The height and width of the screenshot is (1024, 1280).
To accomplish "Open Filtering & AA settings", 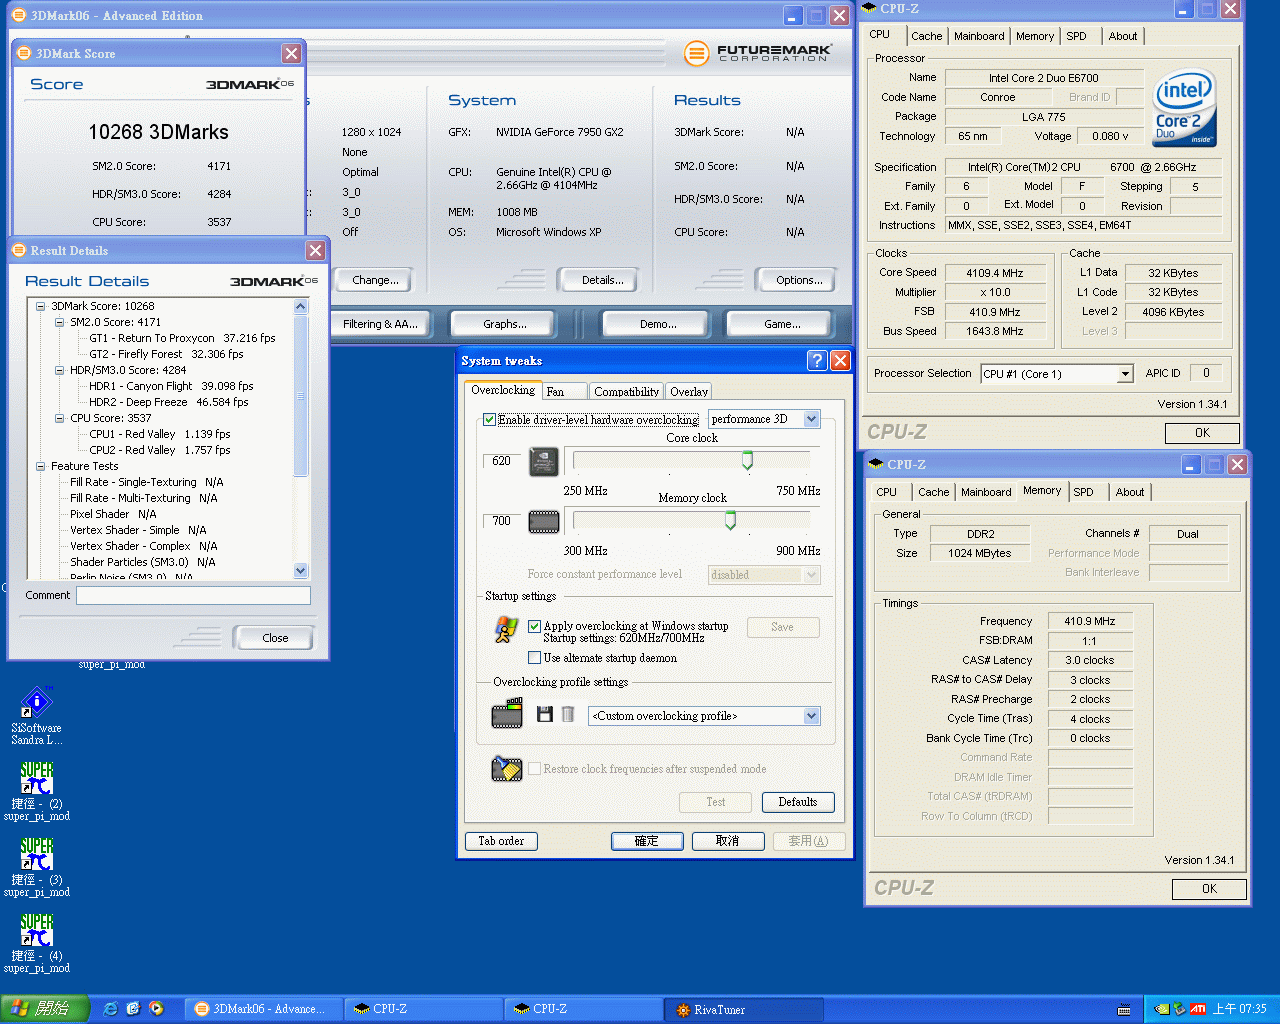I will tap(380, 324).
